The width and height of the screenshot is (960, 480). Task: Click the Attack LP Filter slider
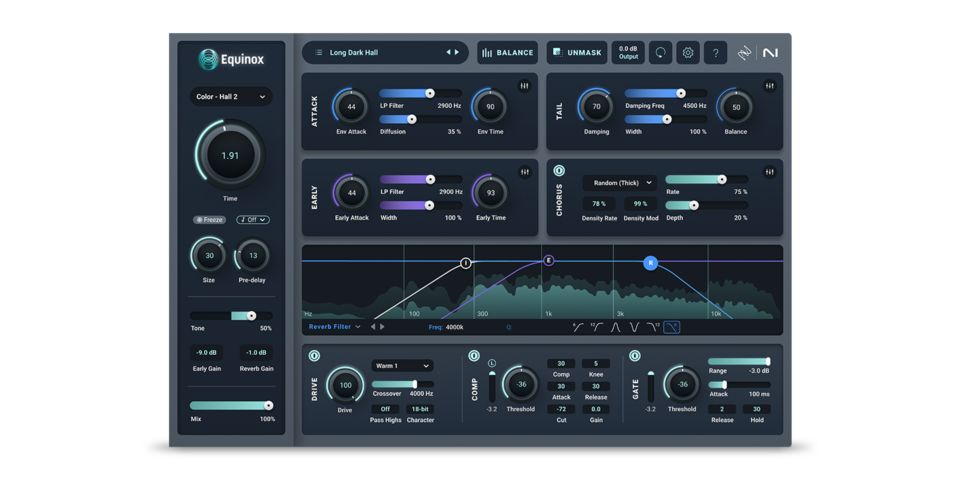[x=421, y=93]
